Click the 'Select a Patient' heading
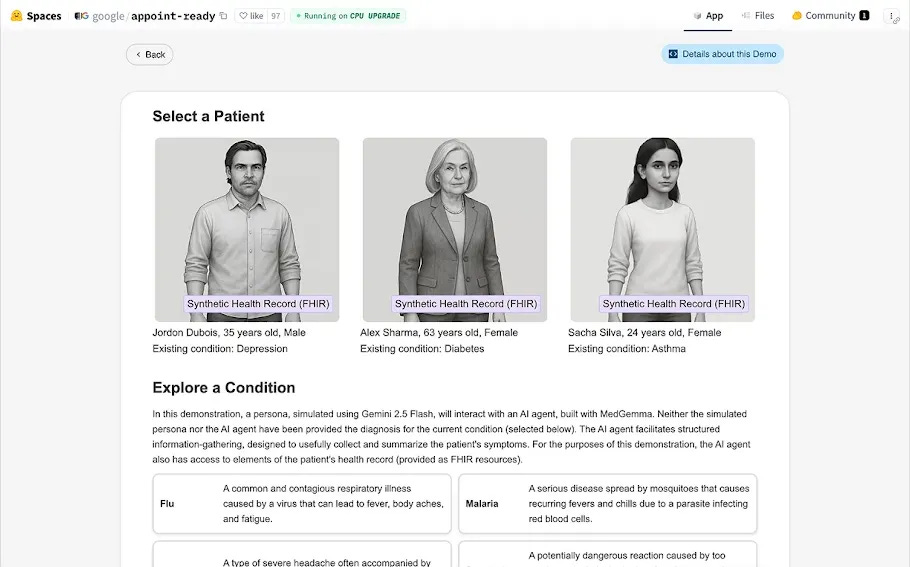 click(x=208, y=116)
